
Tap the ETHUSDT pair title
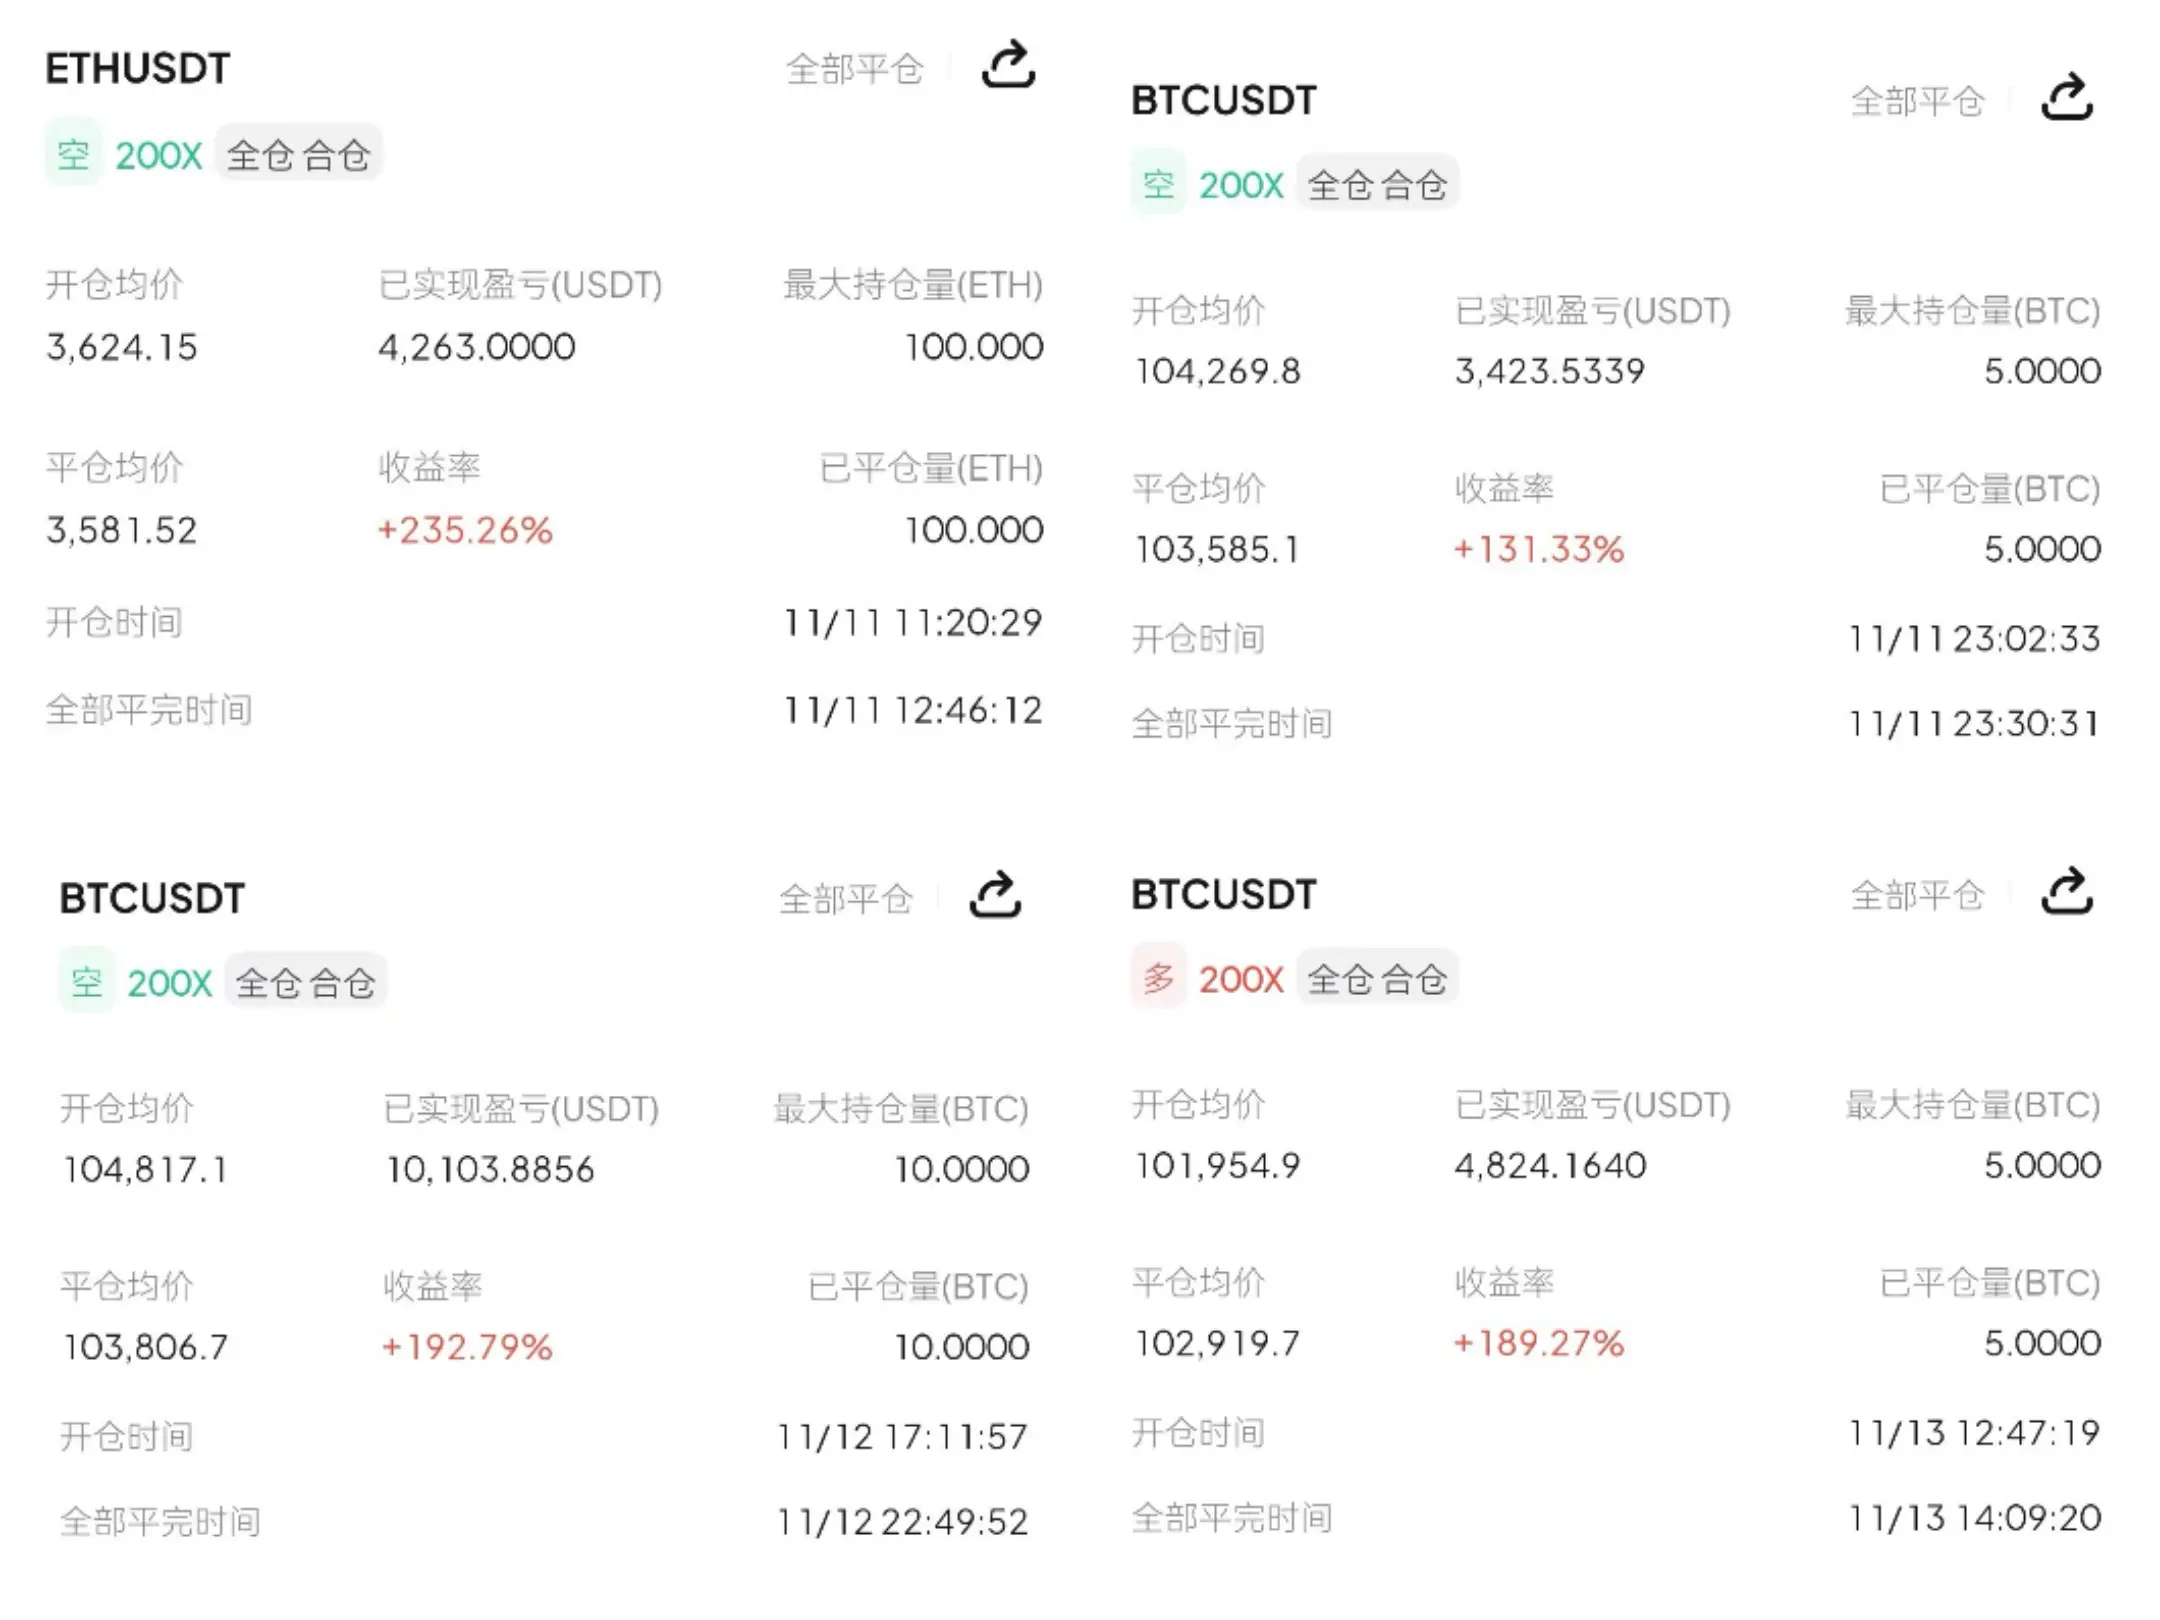click(x=138, y=69)
